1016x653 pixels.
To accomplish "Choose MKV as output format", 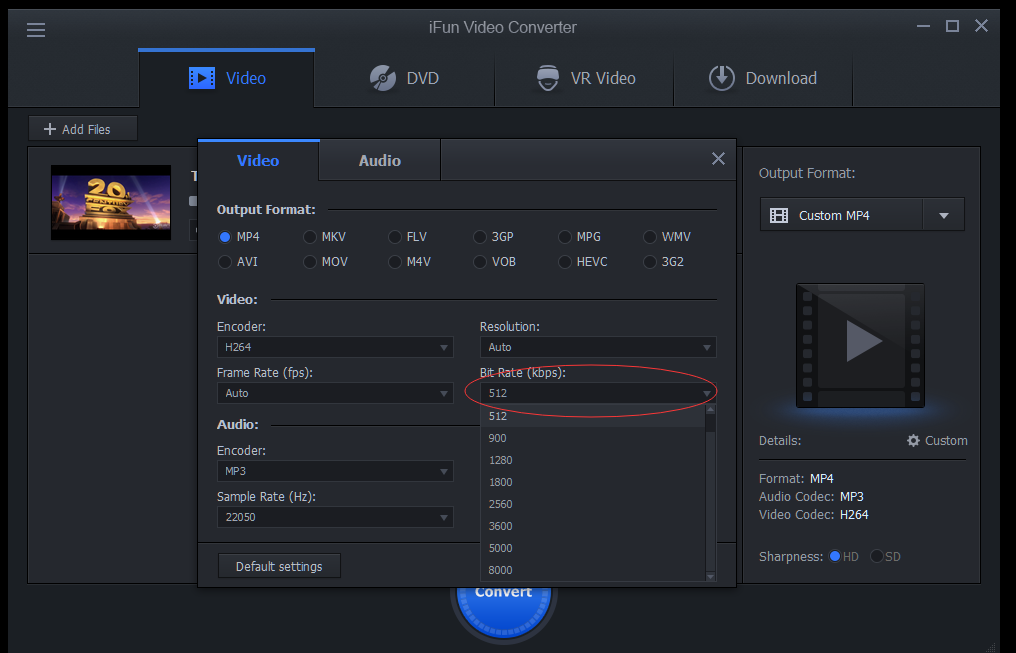I will point(310,237).
